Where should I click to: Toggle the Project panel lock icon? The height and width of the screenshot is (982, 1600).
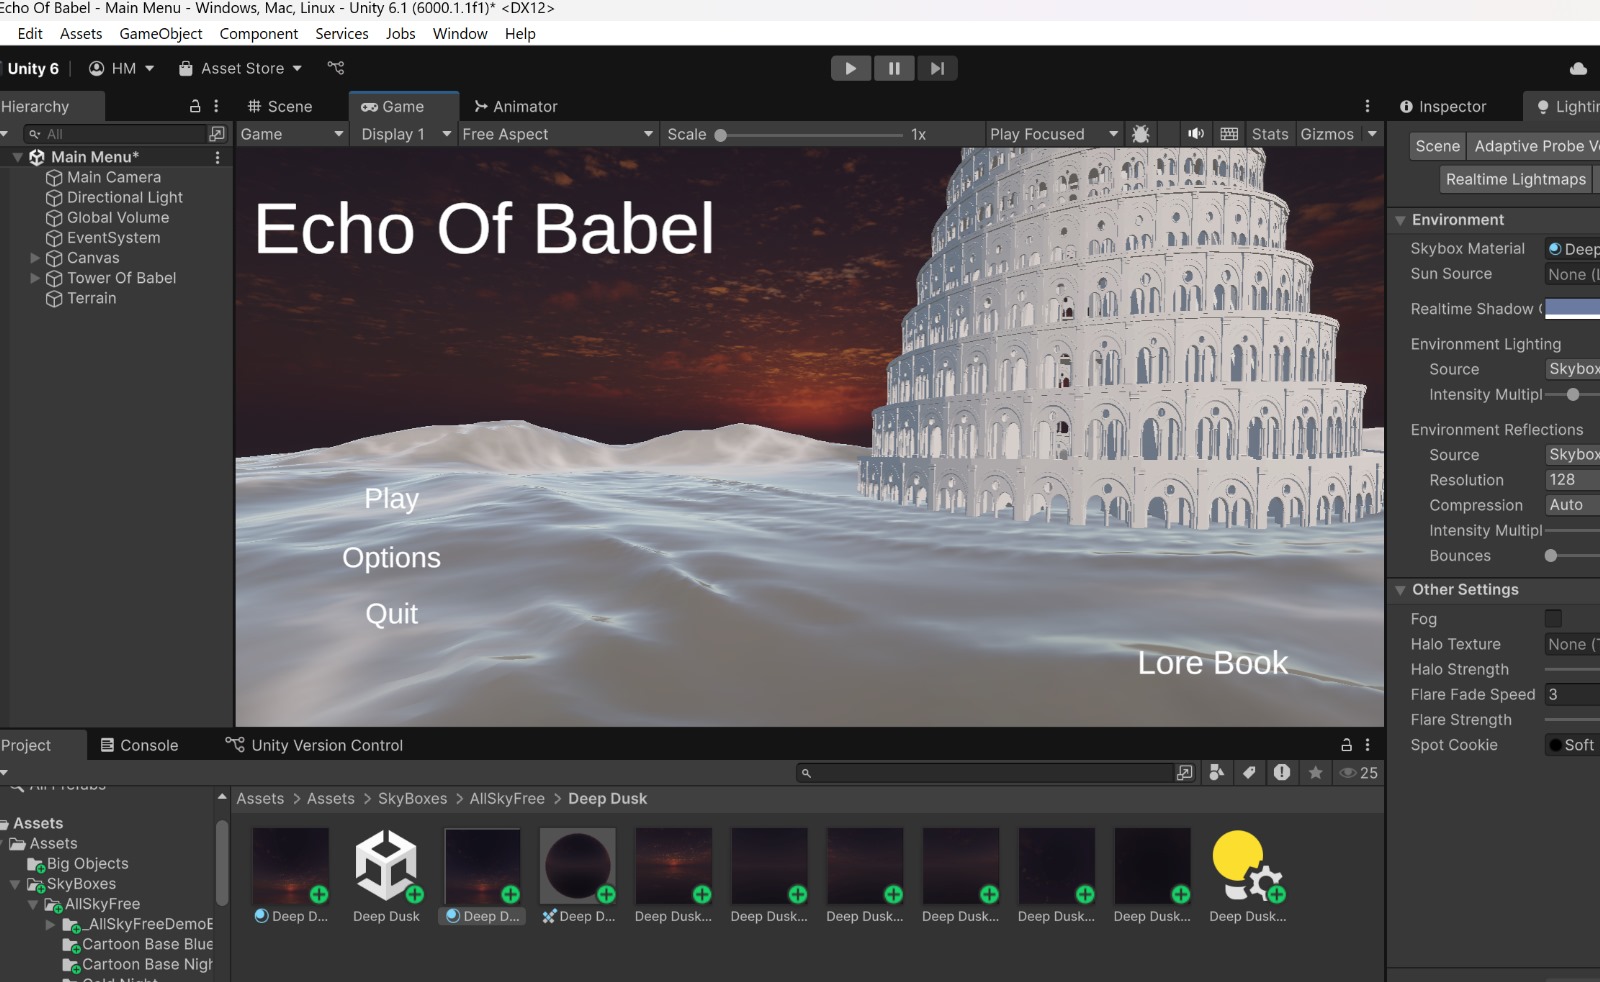pos(1346,745)
